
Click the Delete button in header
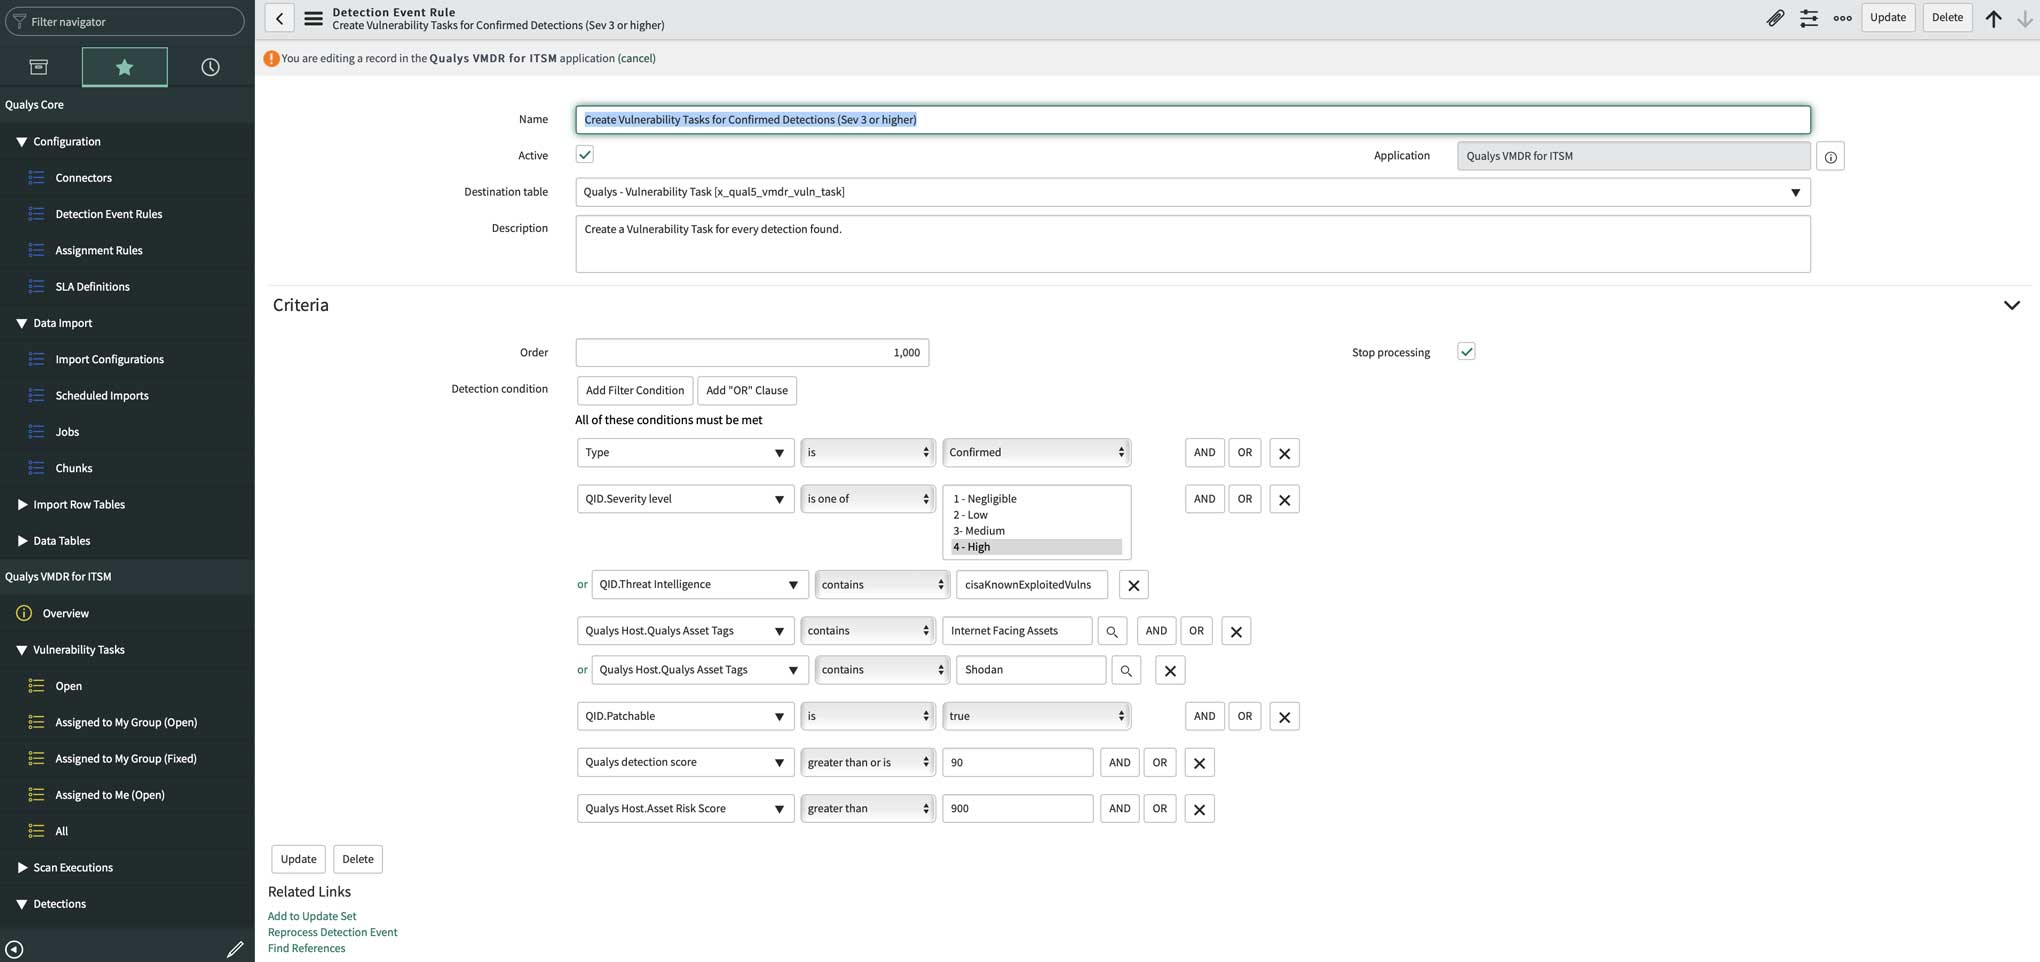tap(1946, 18)
